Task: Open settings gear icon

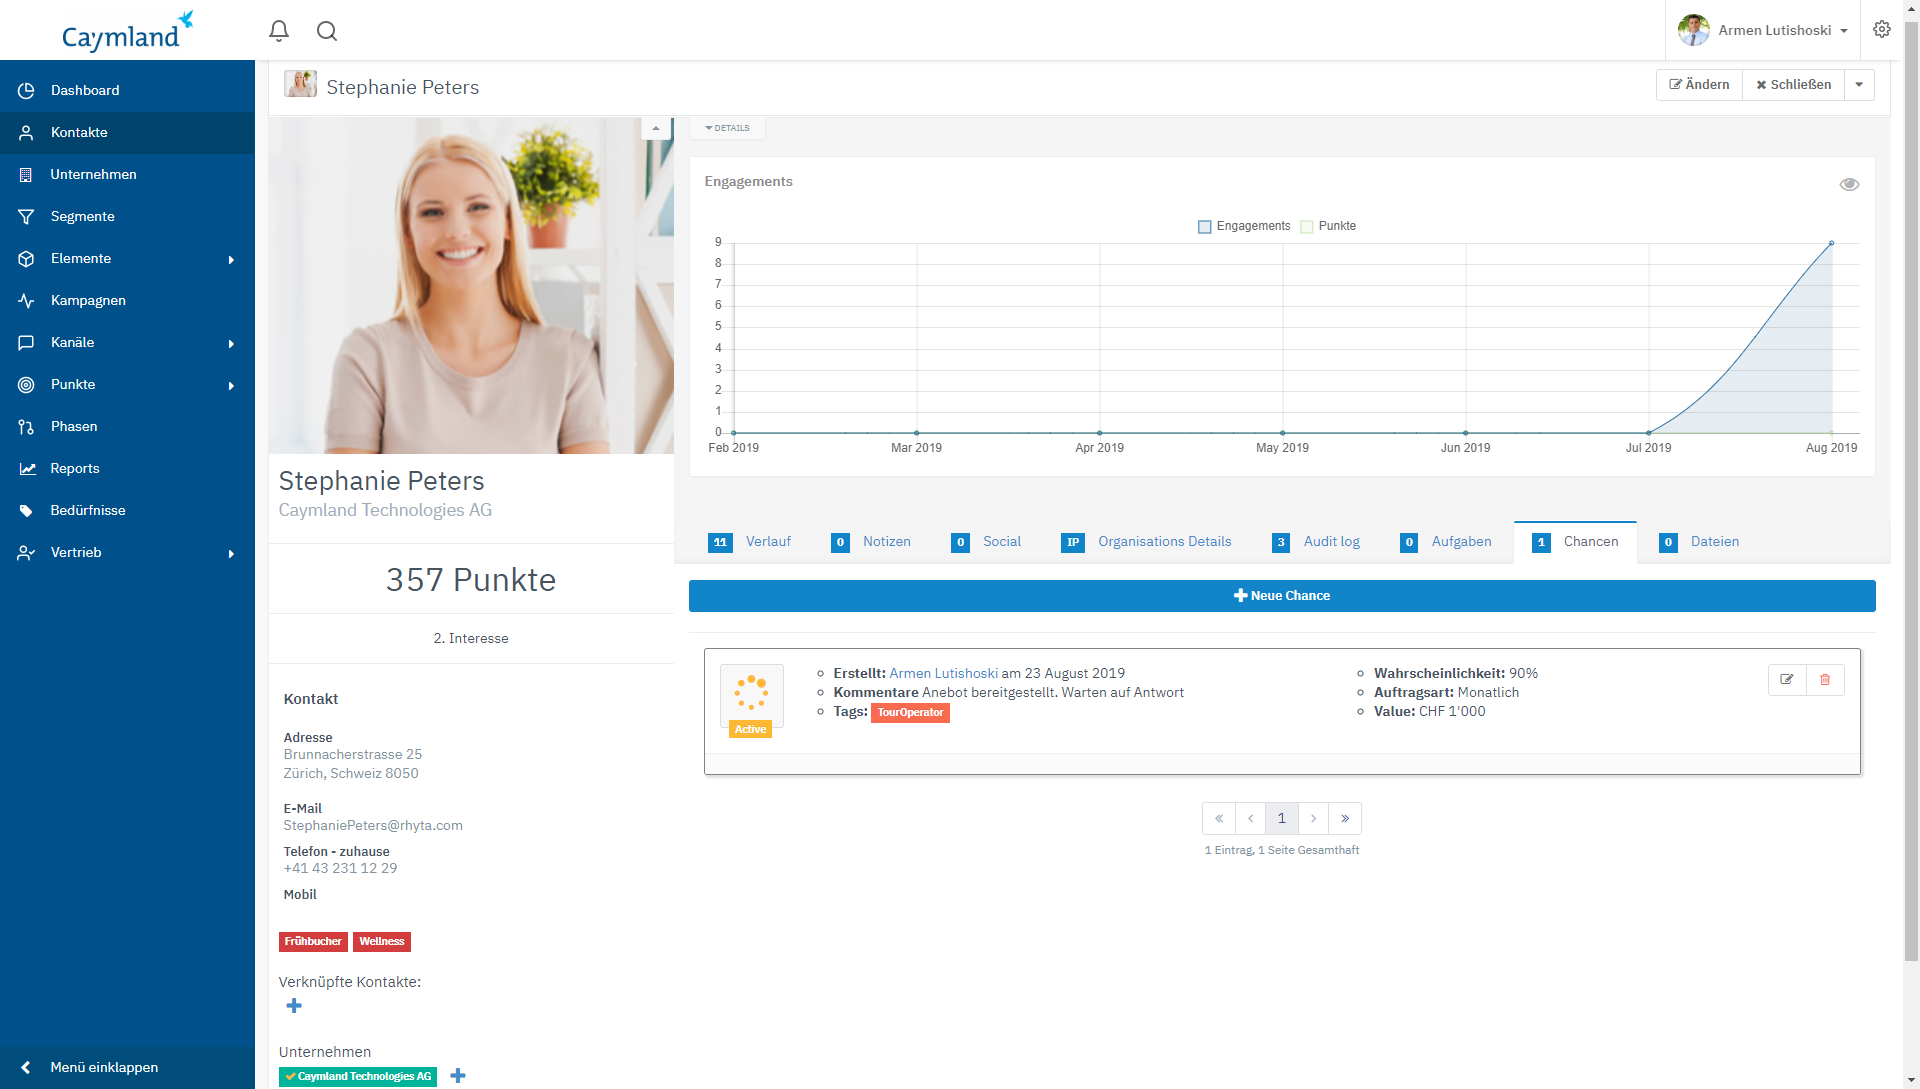Action: tap(1882, 30)
